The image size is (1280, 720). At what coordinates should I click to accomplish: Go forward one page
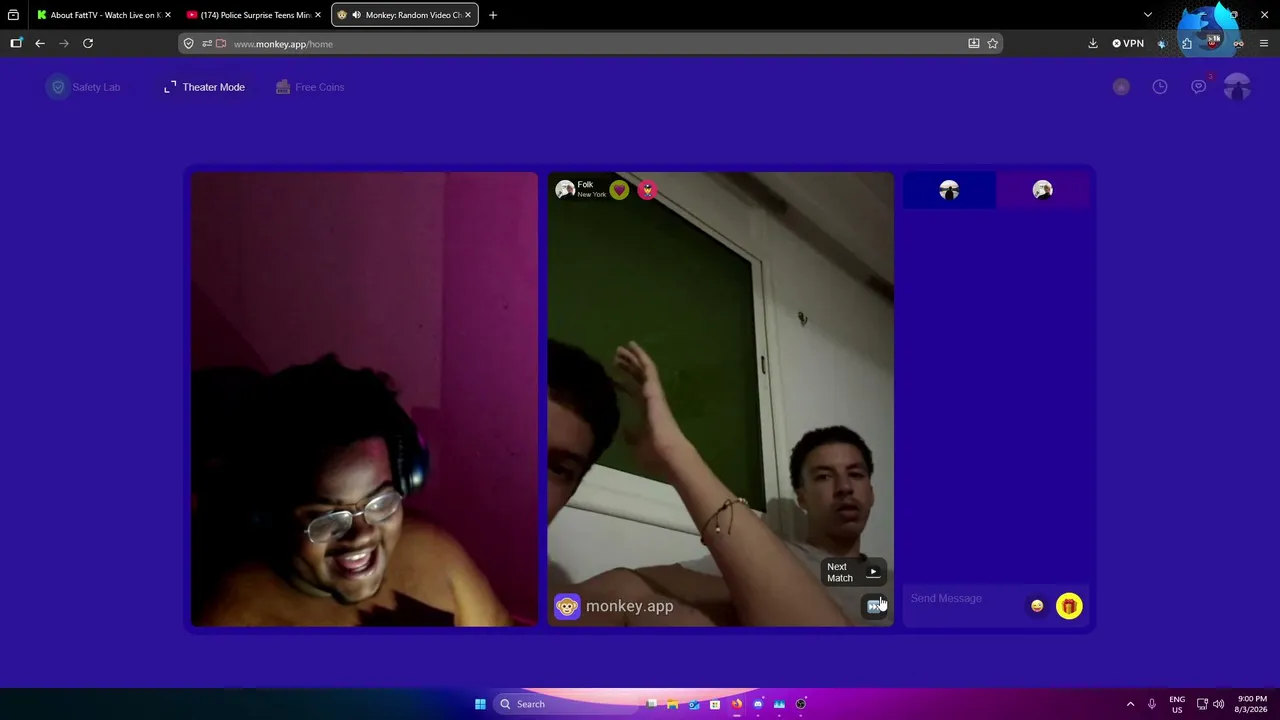64,43
